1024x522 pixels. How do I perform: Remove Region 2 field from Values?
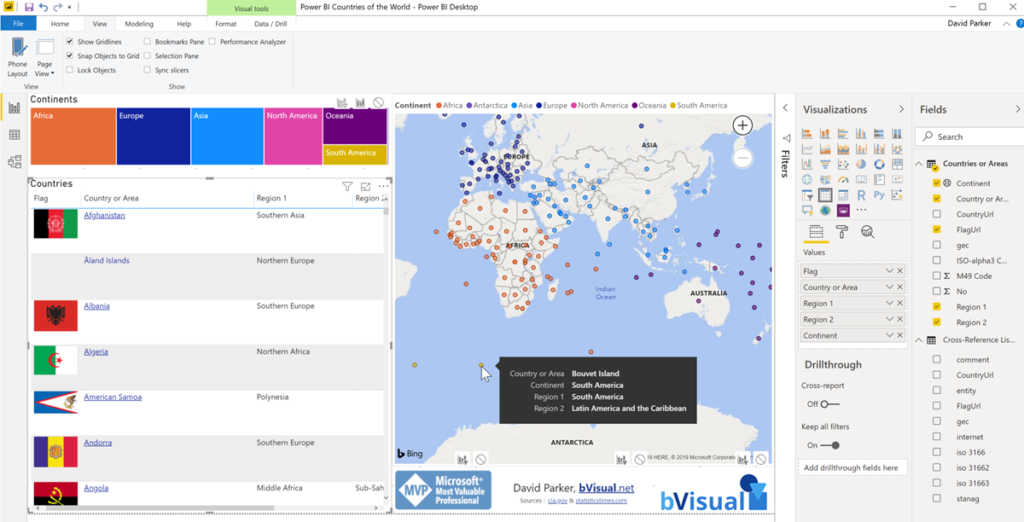pos(900,319)
